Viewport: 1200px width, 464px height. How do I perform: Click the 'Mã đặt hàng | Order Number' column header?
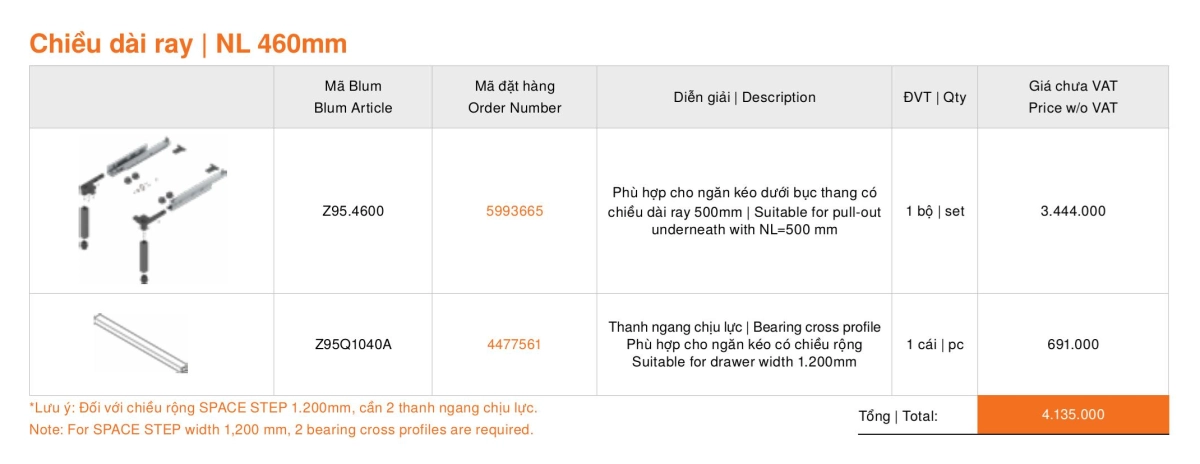coord(514,97)
